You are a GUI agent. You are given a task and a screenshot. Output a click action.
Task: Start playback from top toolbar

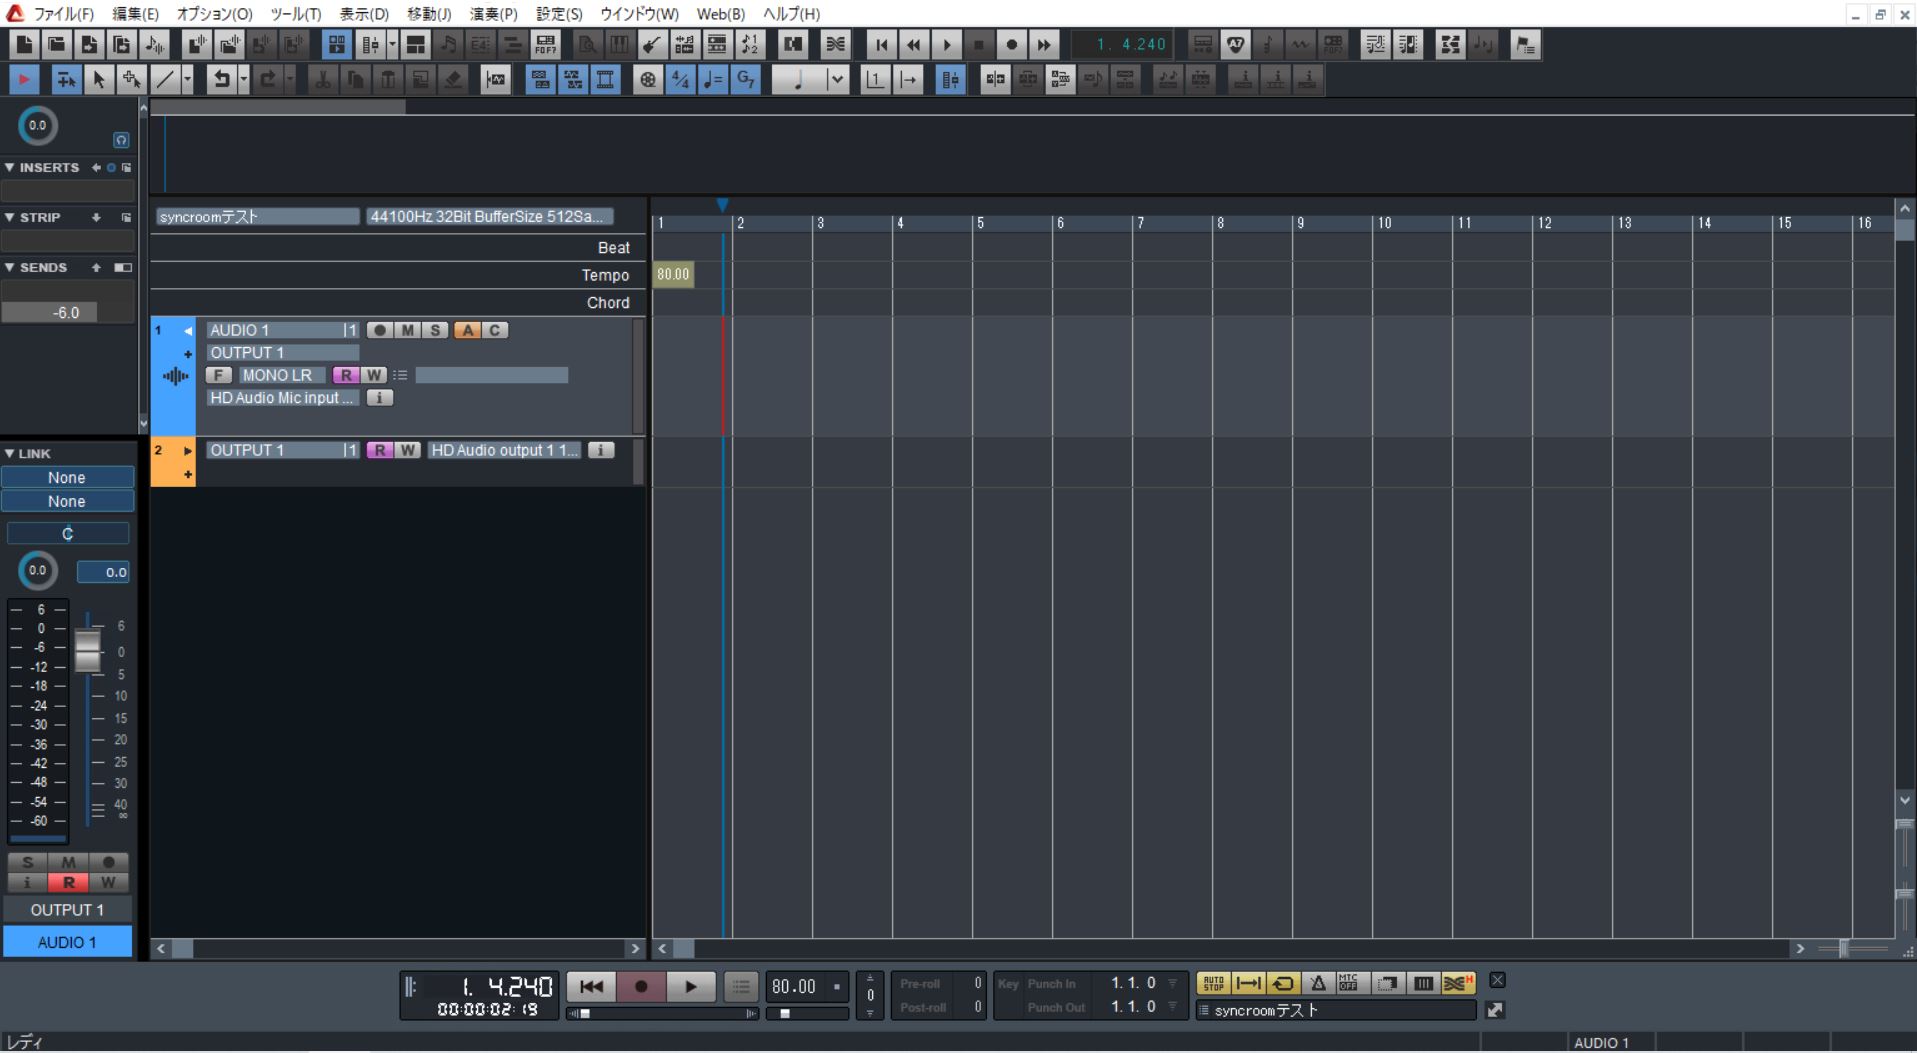tap(946, 45)
